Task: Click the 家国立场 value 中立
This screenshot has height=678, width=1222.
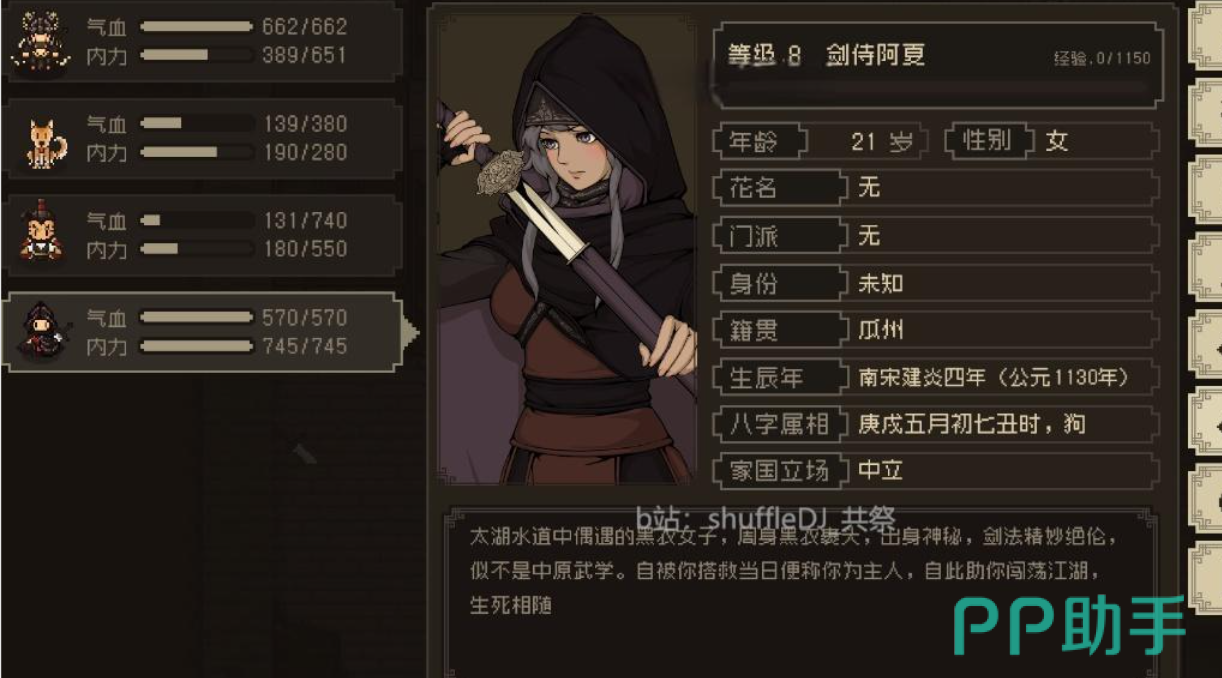Action: tap(881, 470)
